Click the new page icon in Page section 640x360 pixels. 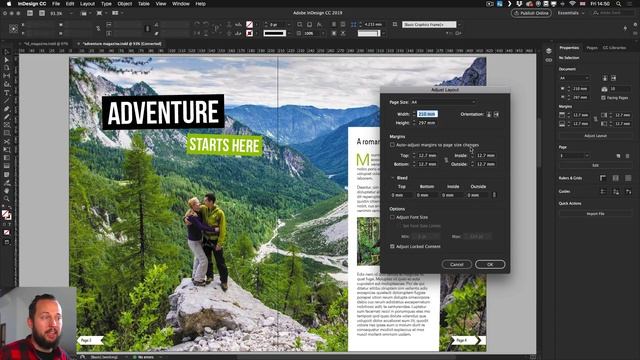[618, 156]
